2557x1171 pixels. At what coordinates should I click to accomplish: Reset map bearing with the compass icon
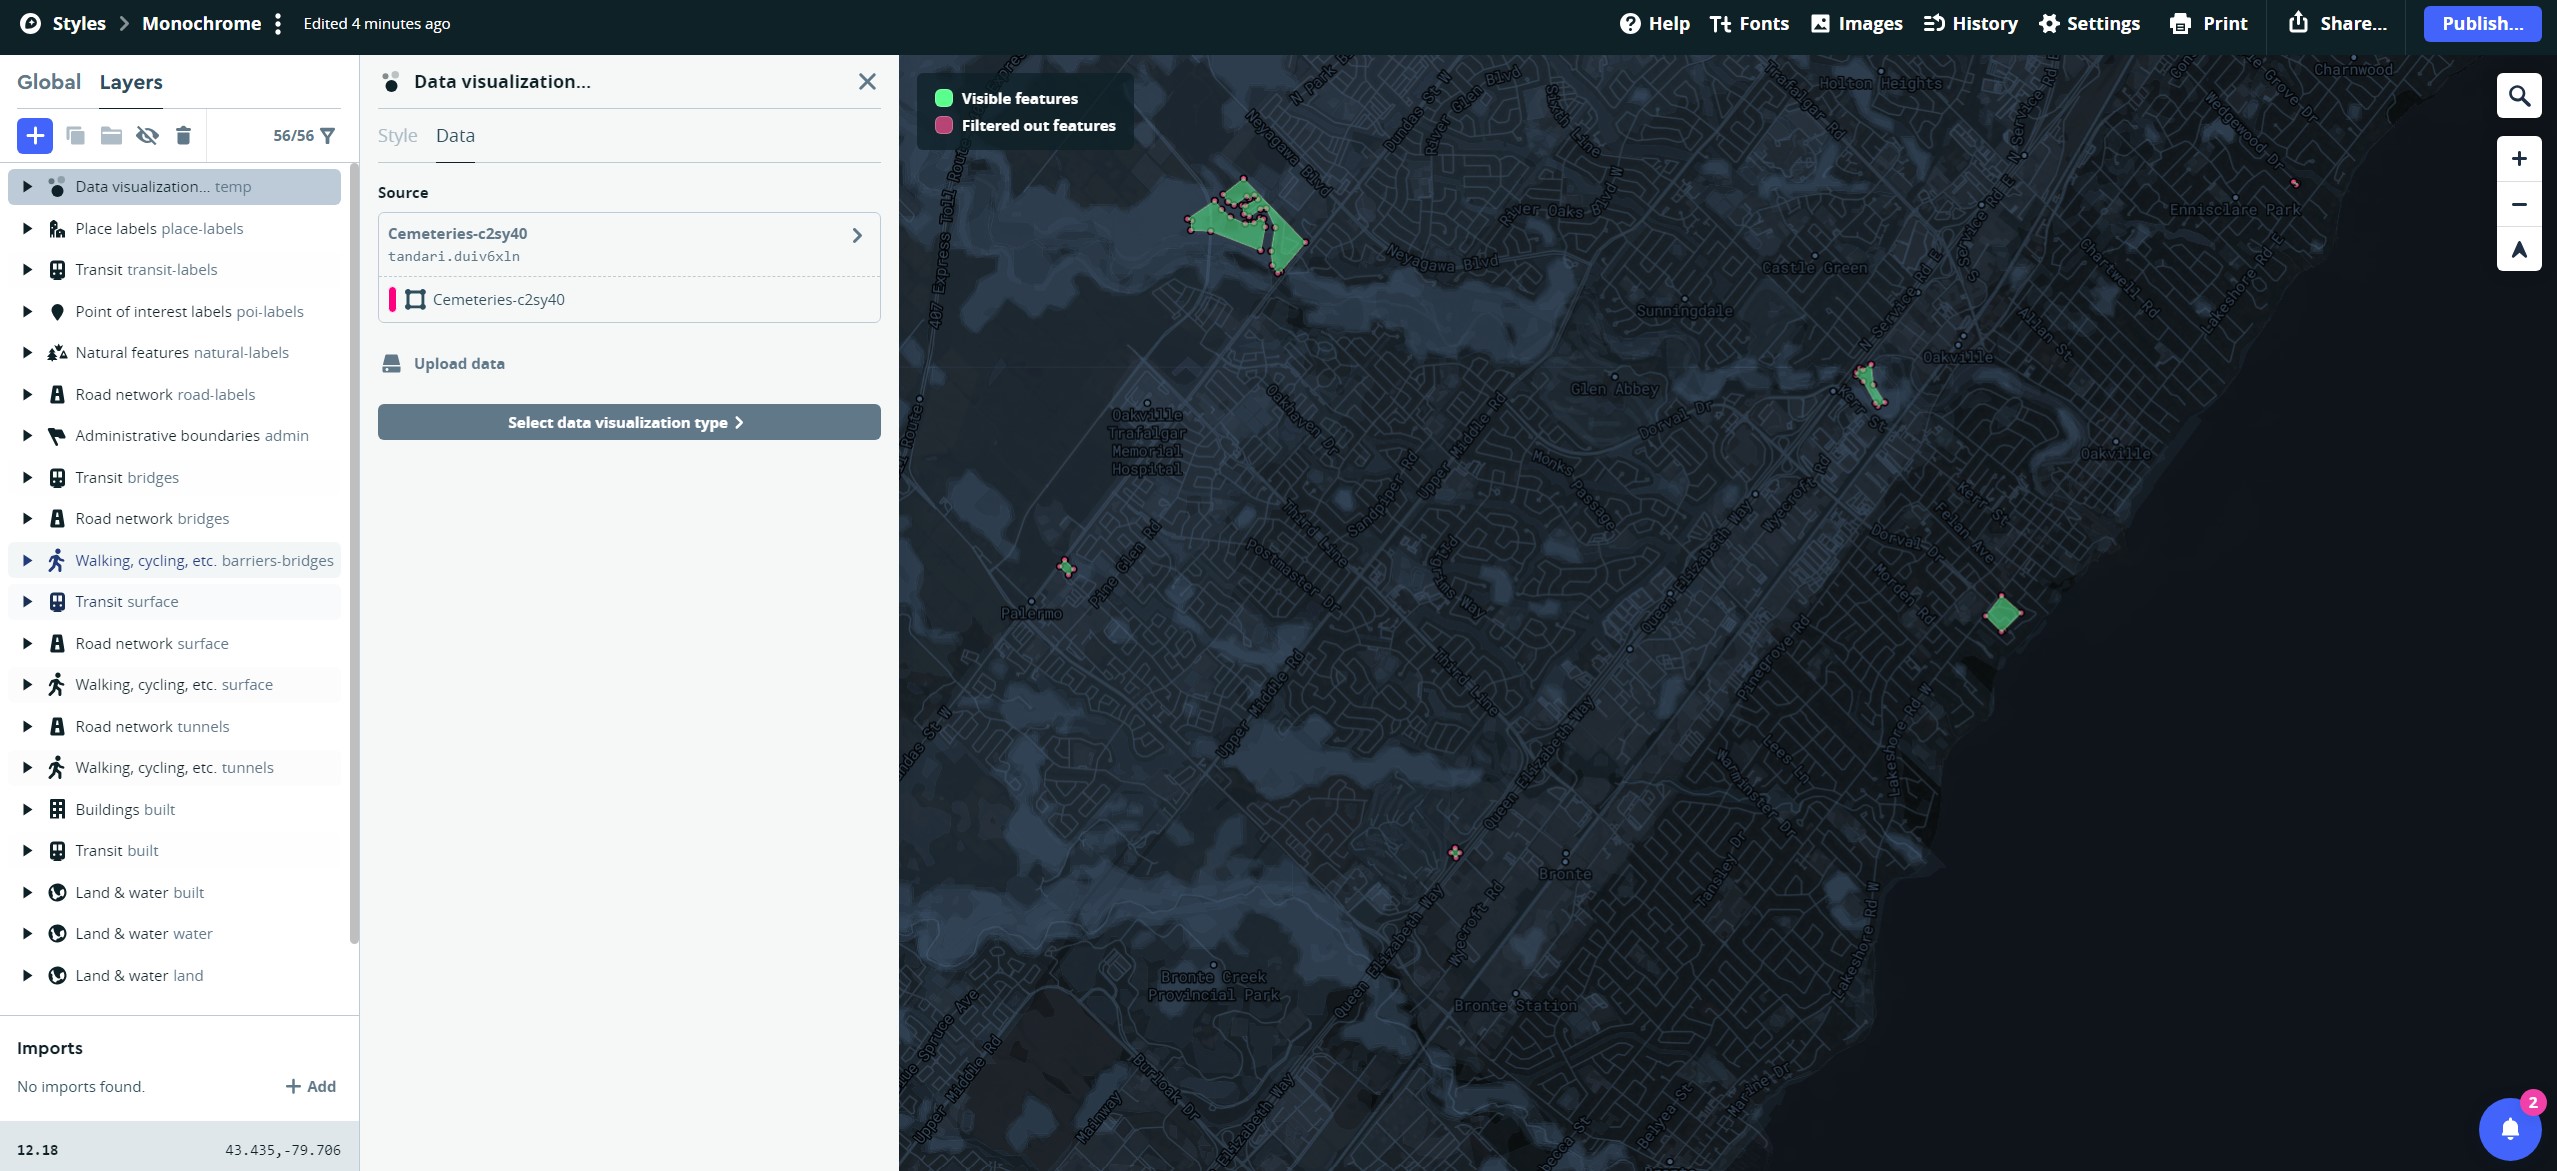[2519, 250]
